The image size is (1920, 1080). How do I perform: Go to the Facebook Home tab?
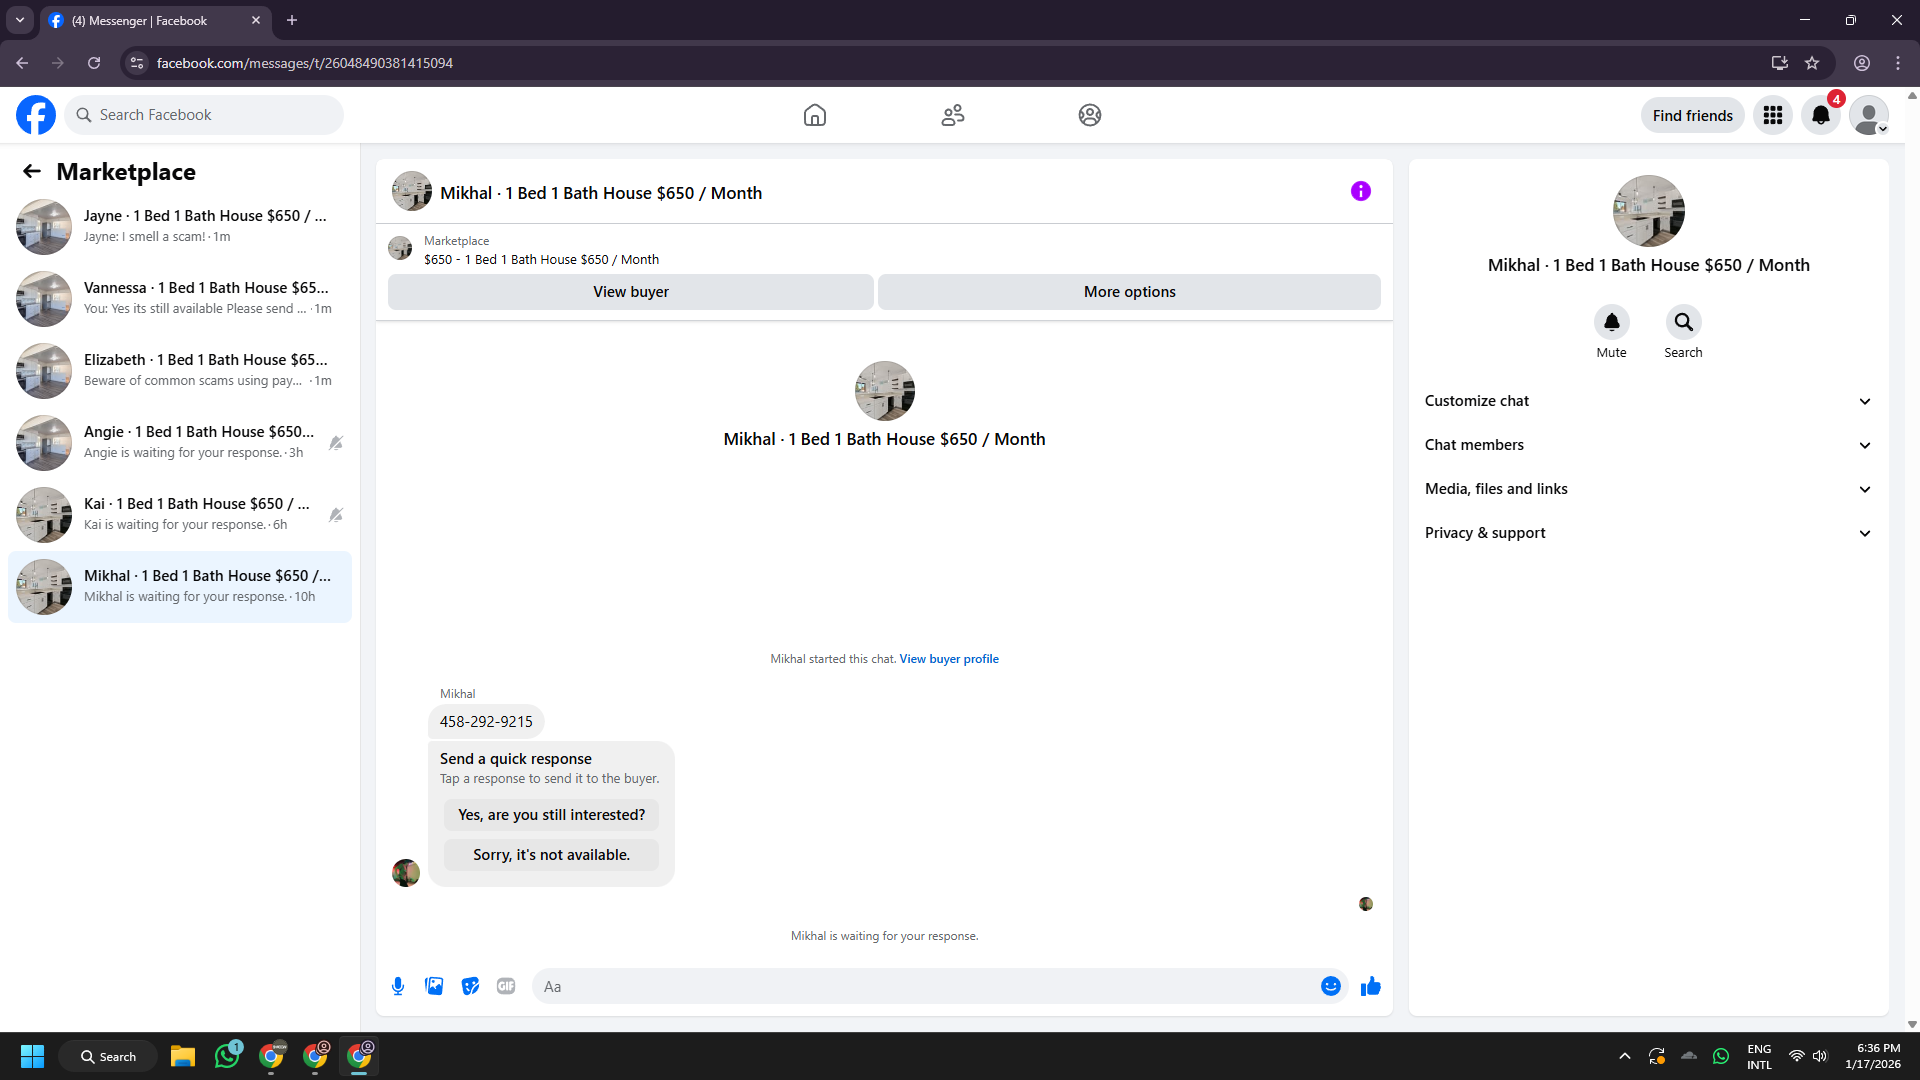[815, 115]
